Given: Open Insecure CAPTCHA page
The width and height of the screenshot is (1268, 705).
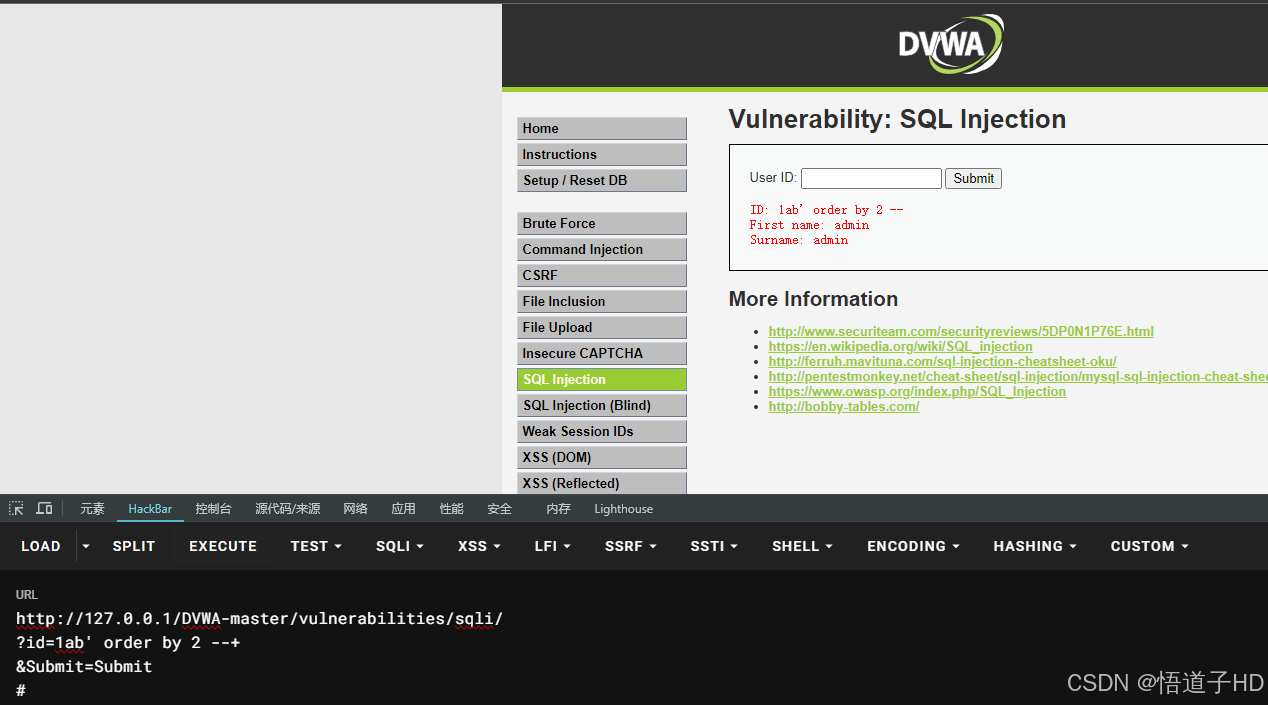Looking at the screenshot, I should tap(602, 353).
